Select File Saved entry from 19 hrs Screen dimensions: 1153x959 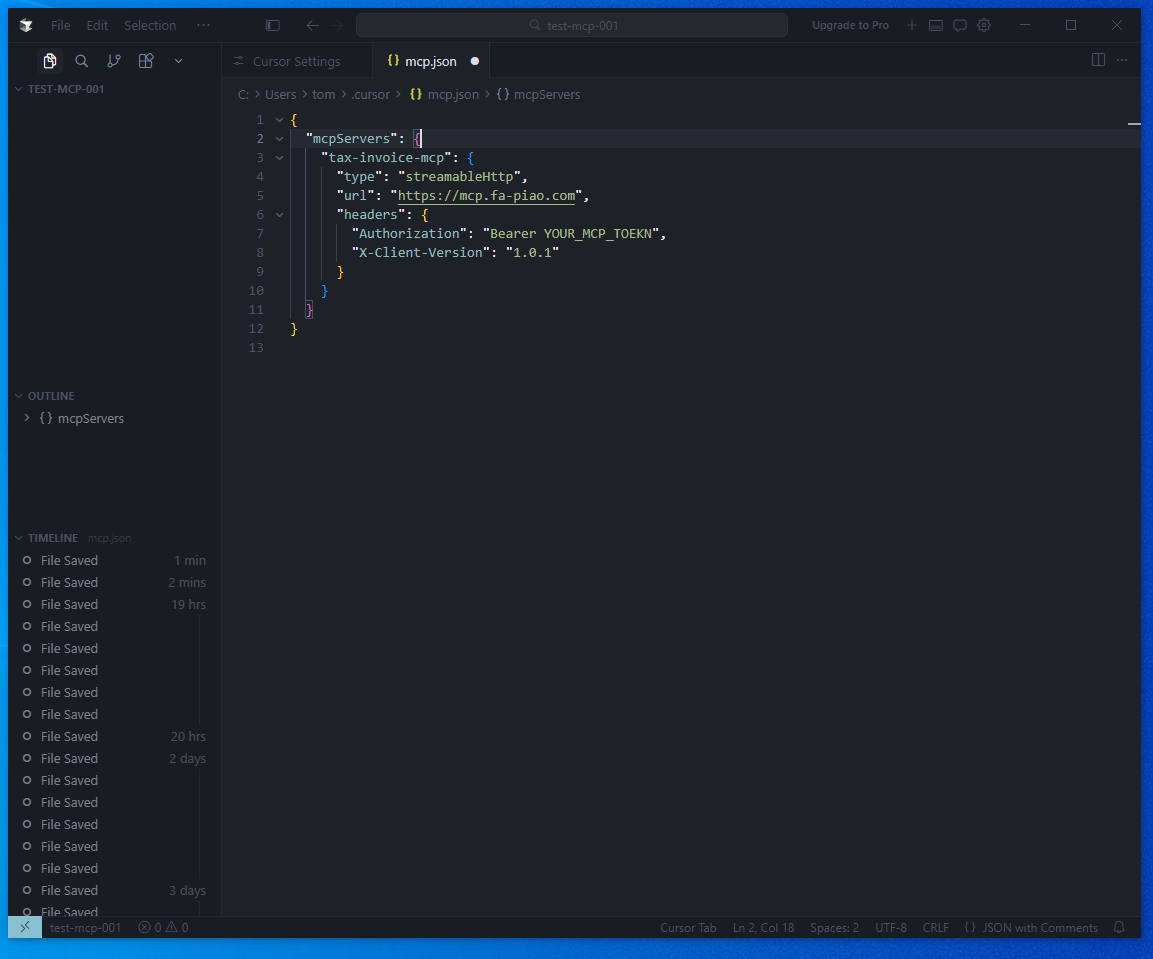[114, 605]
